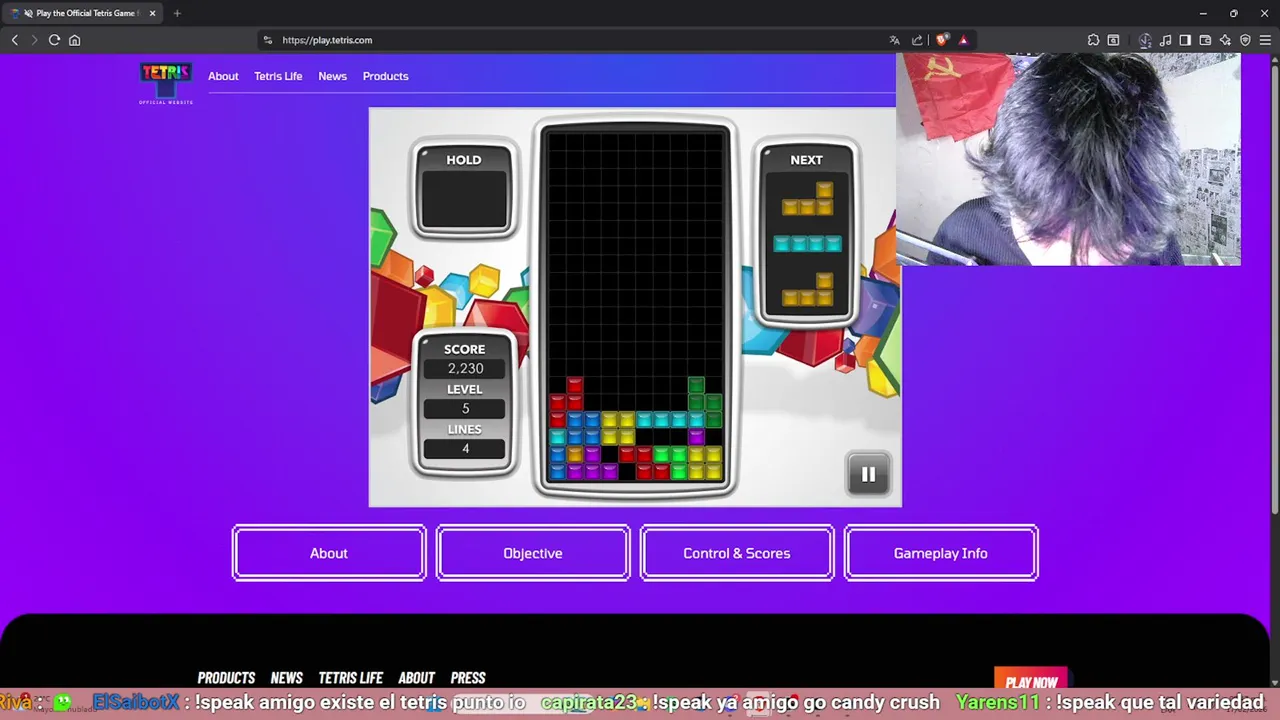Click the Tetris official website logo
Screen dimensions: 1280x720
coord(166,83)
